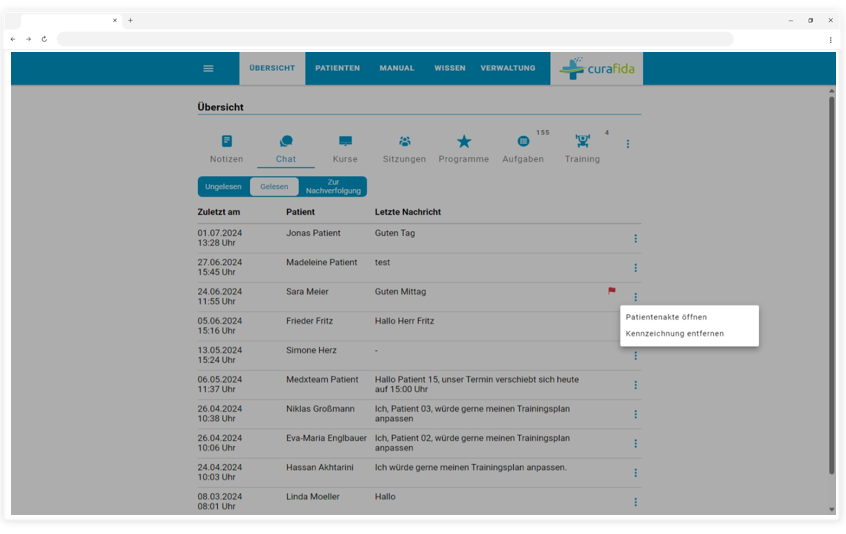
Task: Open row menu for Eva-Maria Englbauer
Action: pos(636,443)
